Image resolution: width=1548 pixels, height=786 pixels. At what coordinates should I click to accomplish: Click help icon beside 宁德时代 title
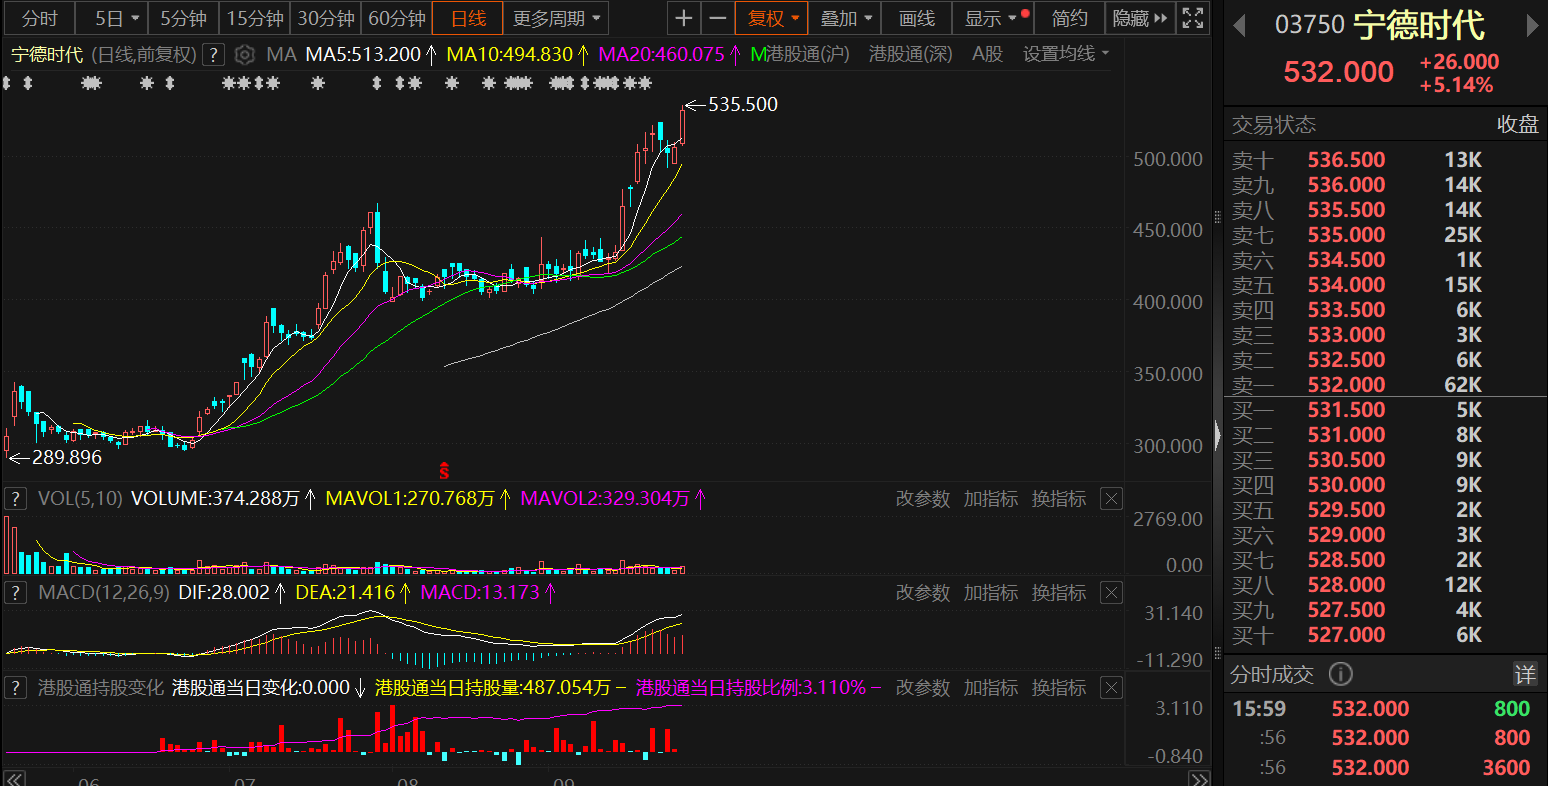[212, 54]
